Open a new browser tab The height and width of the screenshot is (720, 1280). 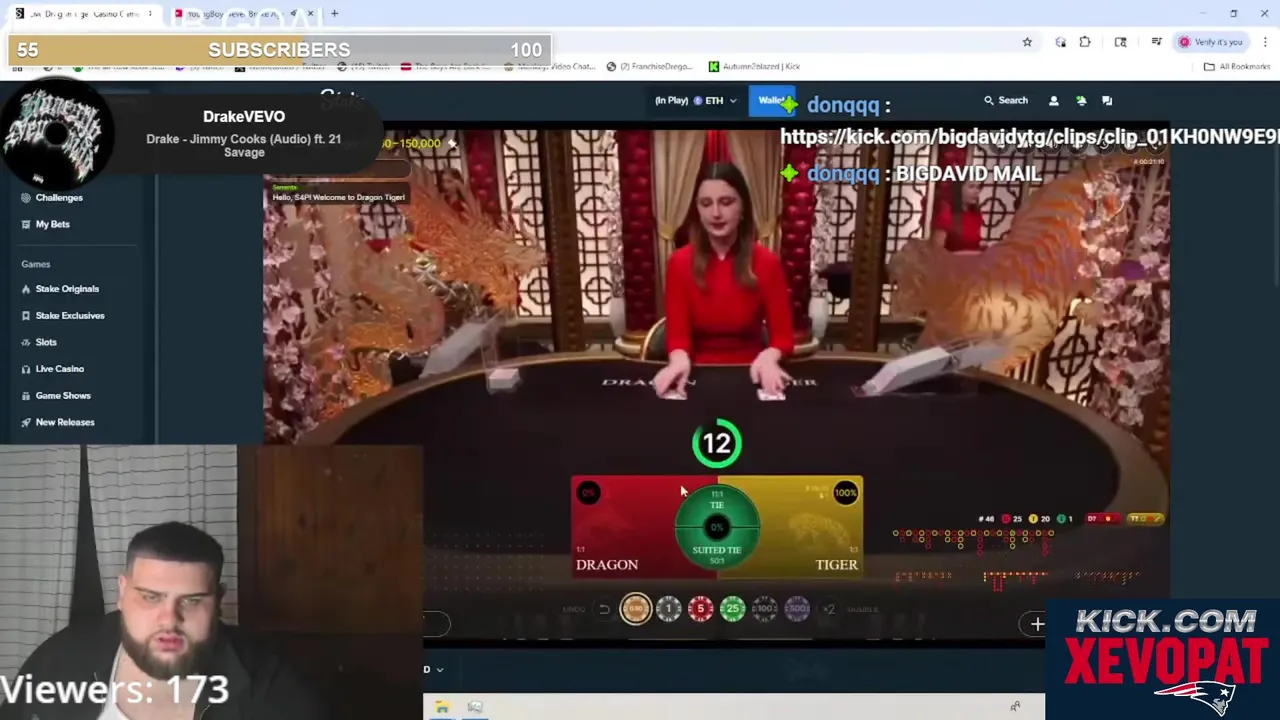(334, 14)
